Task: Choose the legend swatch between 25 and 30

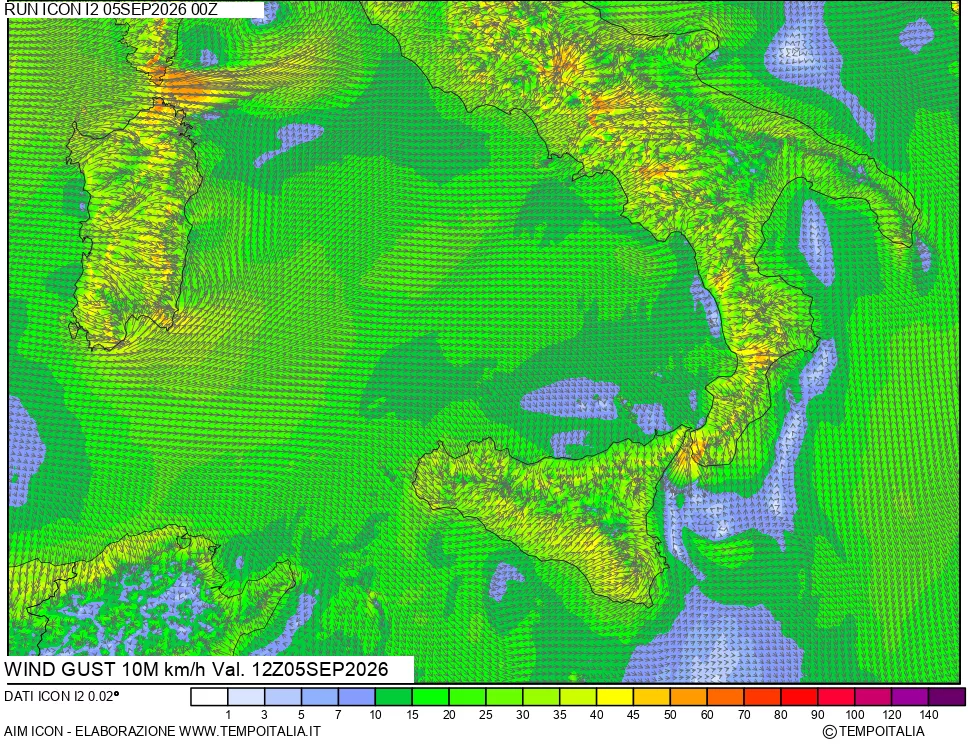Action: pyautogui.click(x=504, y=697)
